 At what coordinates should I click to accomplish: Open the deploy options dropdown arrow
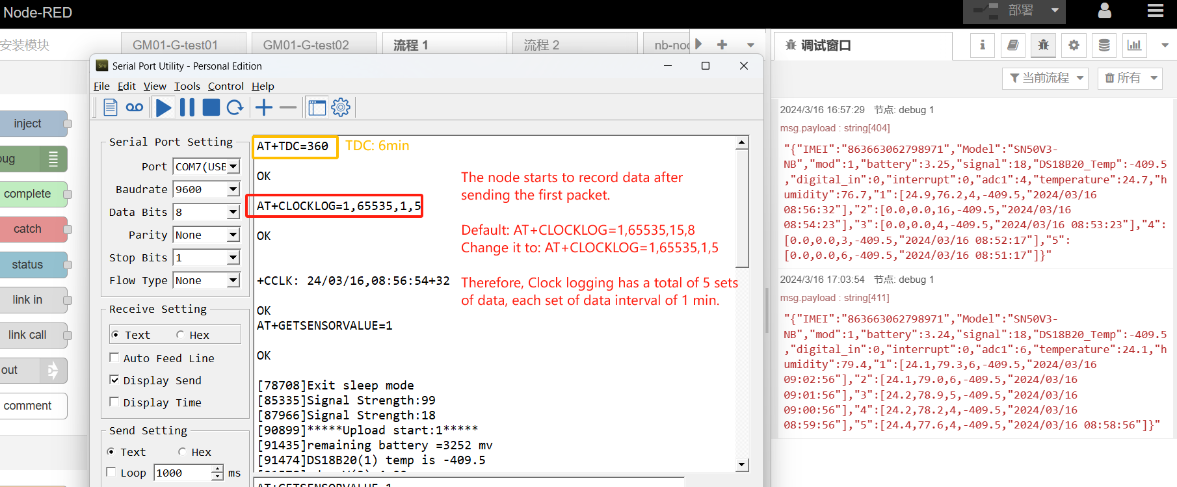tap(1054, 11)
